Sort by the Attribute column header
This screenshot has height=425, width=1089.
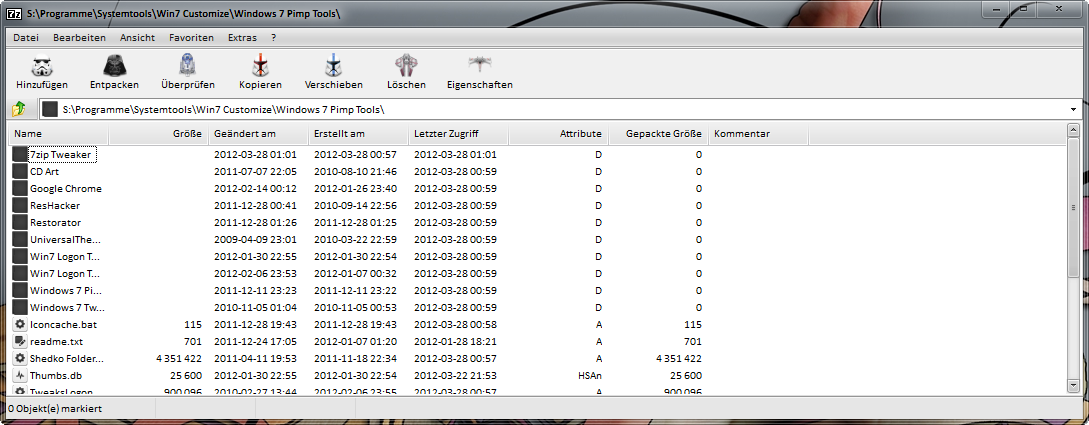tap(558, 134)
